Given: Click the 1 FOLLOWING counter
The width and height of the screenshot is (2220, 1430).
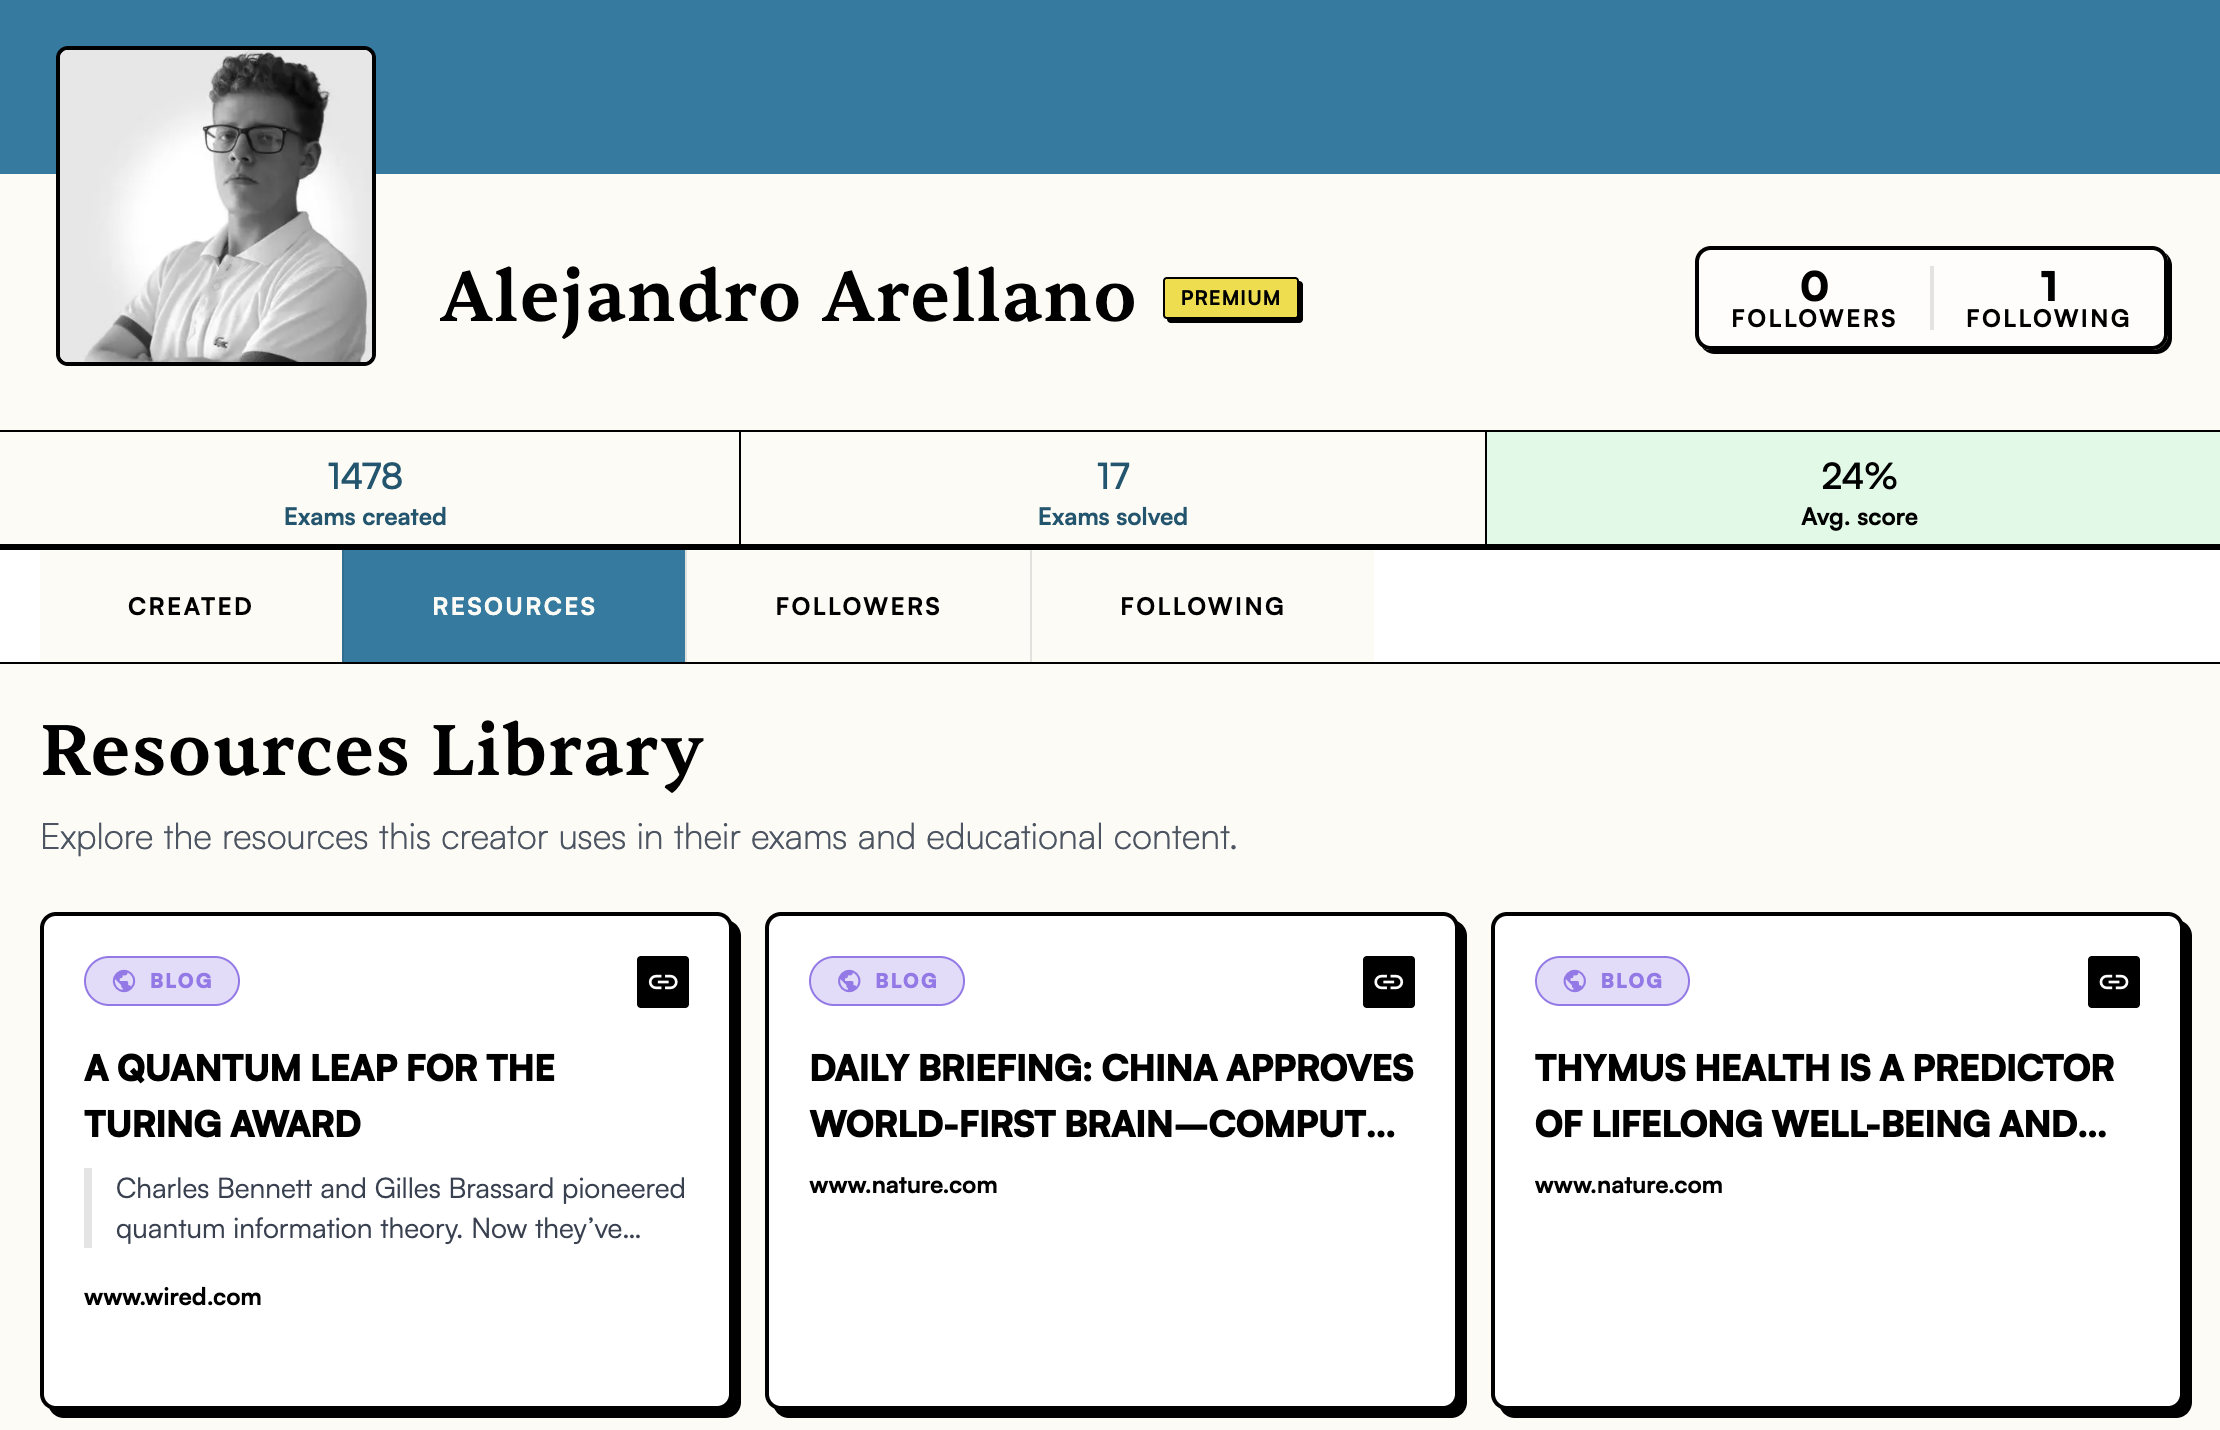Looking at the screenshot, I should (x=2048, y=299).
